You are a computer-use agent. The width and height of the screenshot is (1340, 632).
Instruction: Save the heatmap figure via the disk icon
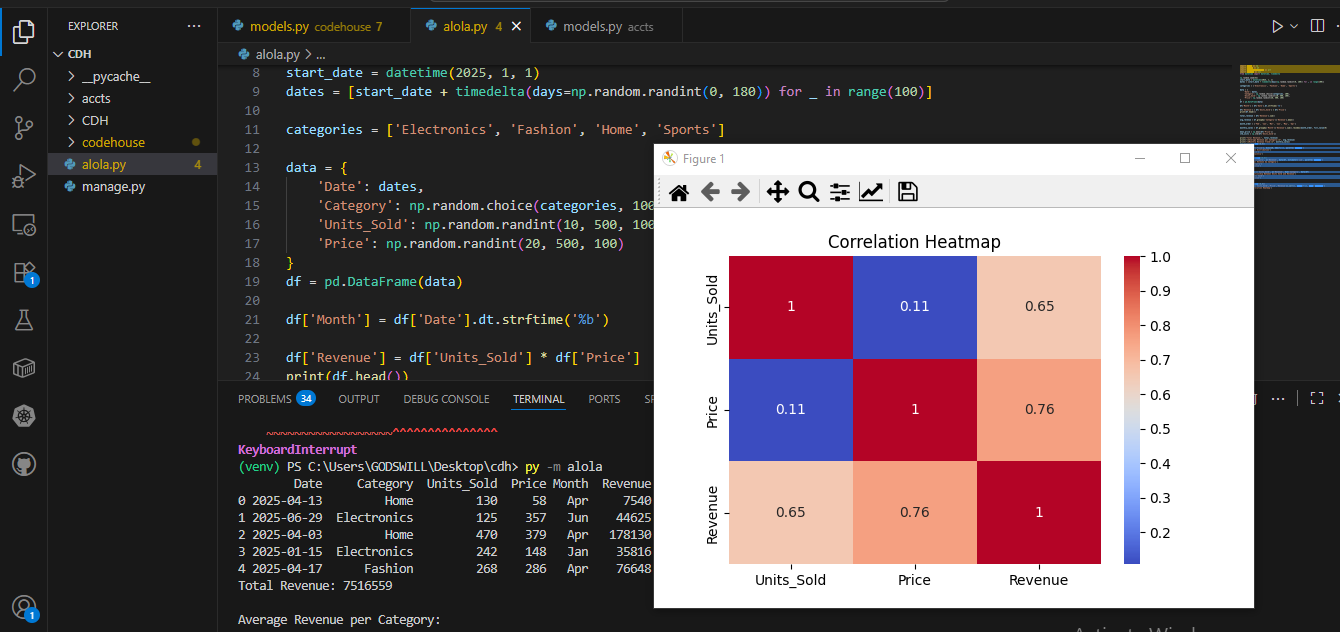[907, 191]
